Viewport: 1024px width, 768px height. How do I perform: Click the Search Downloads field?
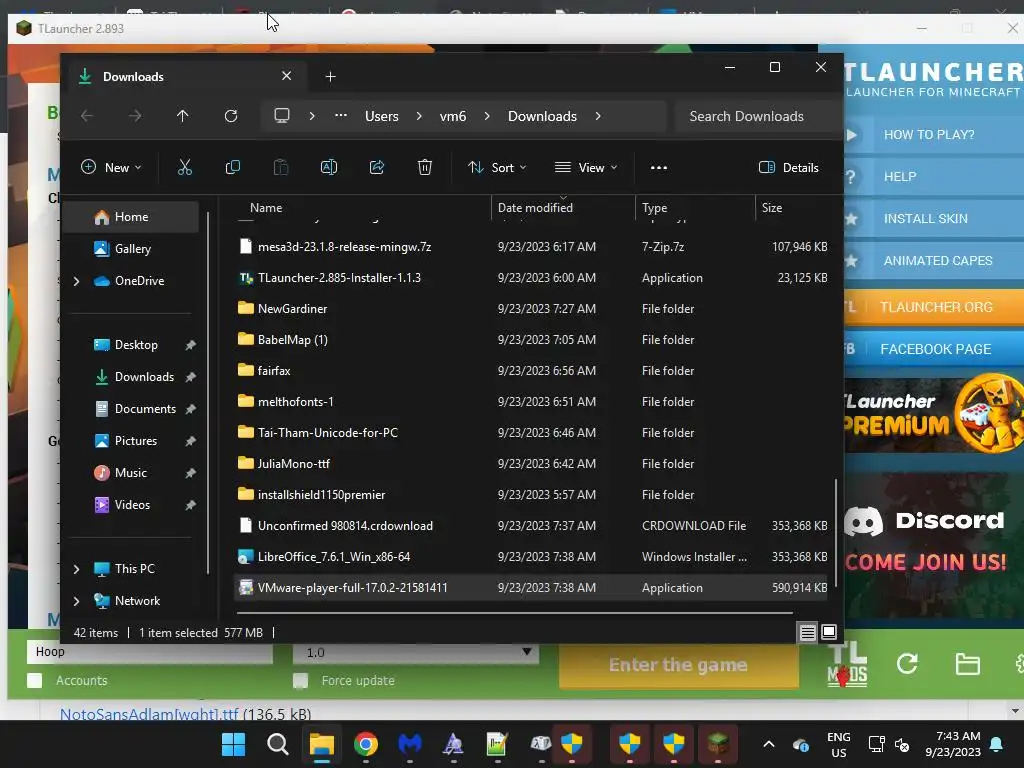[756, 116]
